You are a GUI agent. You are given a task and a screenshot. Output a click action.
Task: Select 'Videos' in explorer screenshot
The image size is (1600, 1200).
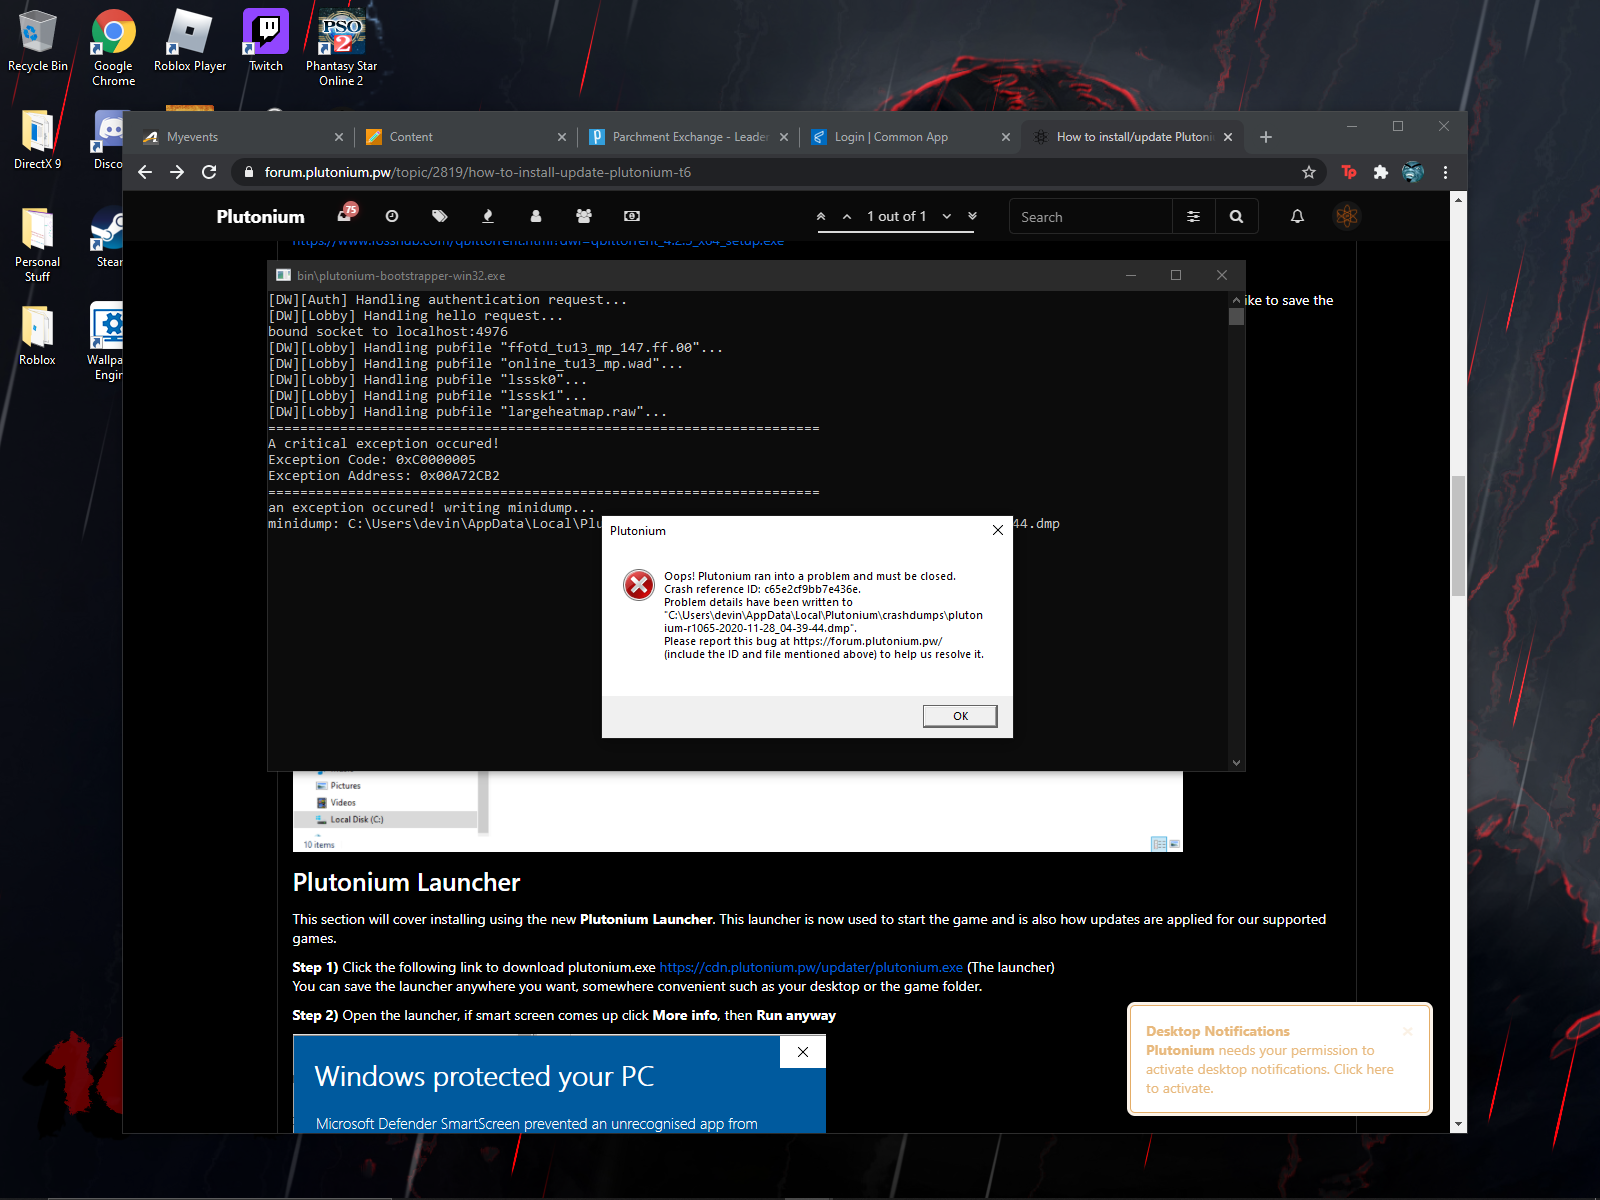[343, 802]
